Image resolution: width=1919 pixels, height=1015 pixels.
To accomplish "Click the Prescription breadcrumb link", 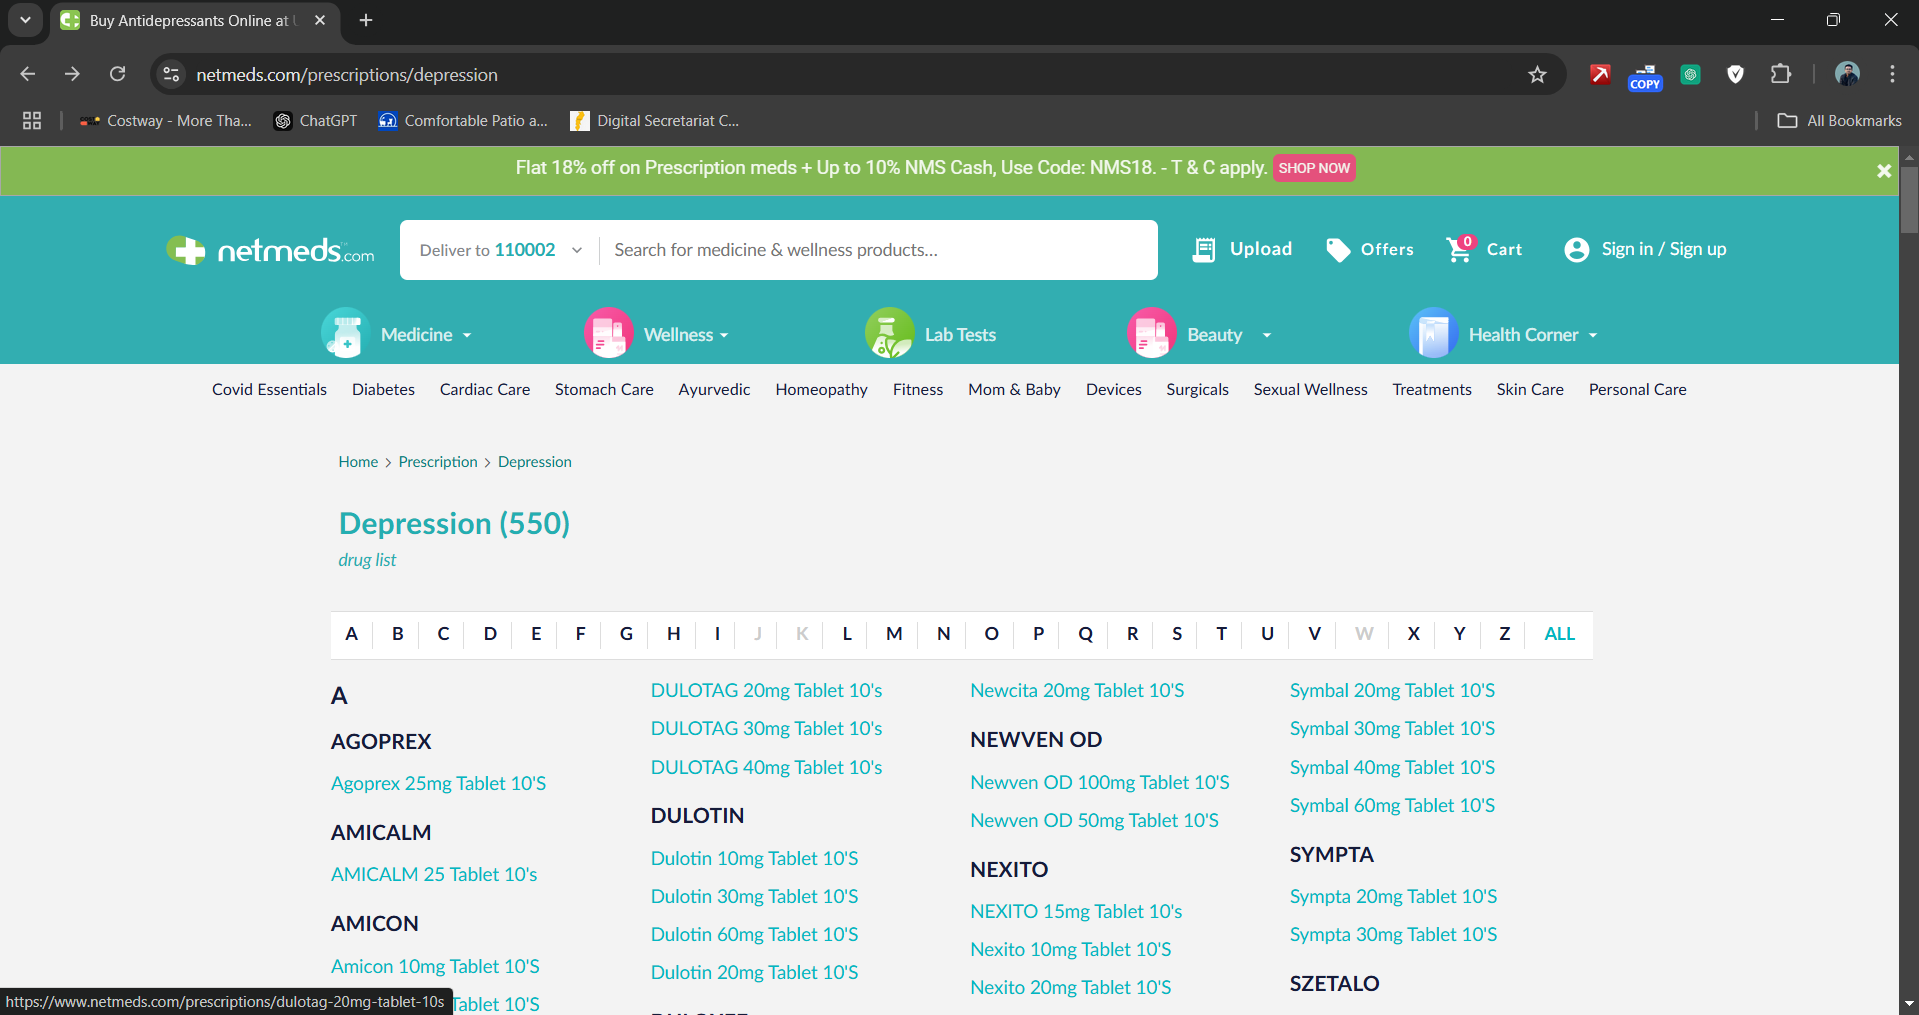I will (x=438, y=461).
